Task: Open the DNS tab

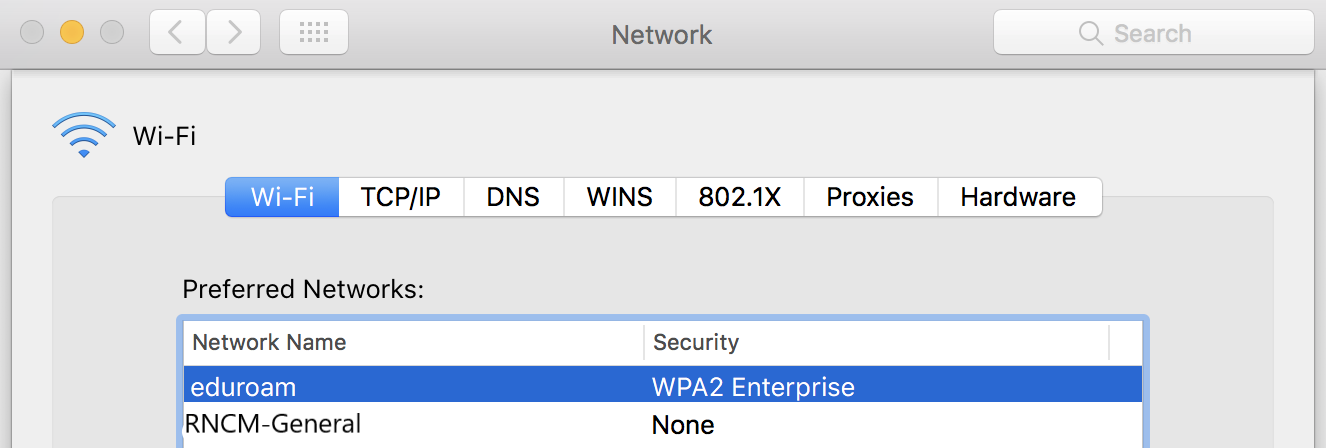Action: pos(513,197)
